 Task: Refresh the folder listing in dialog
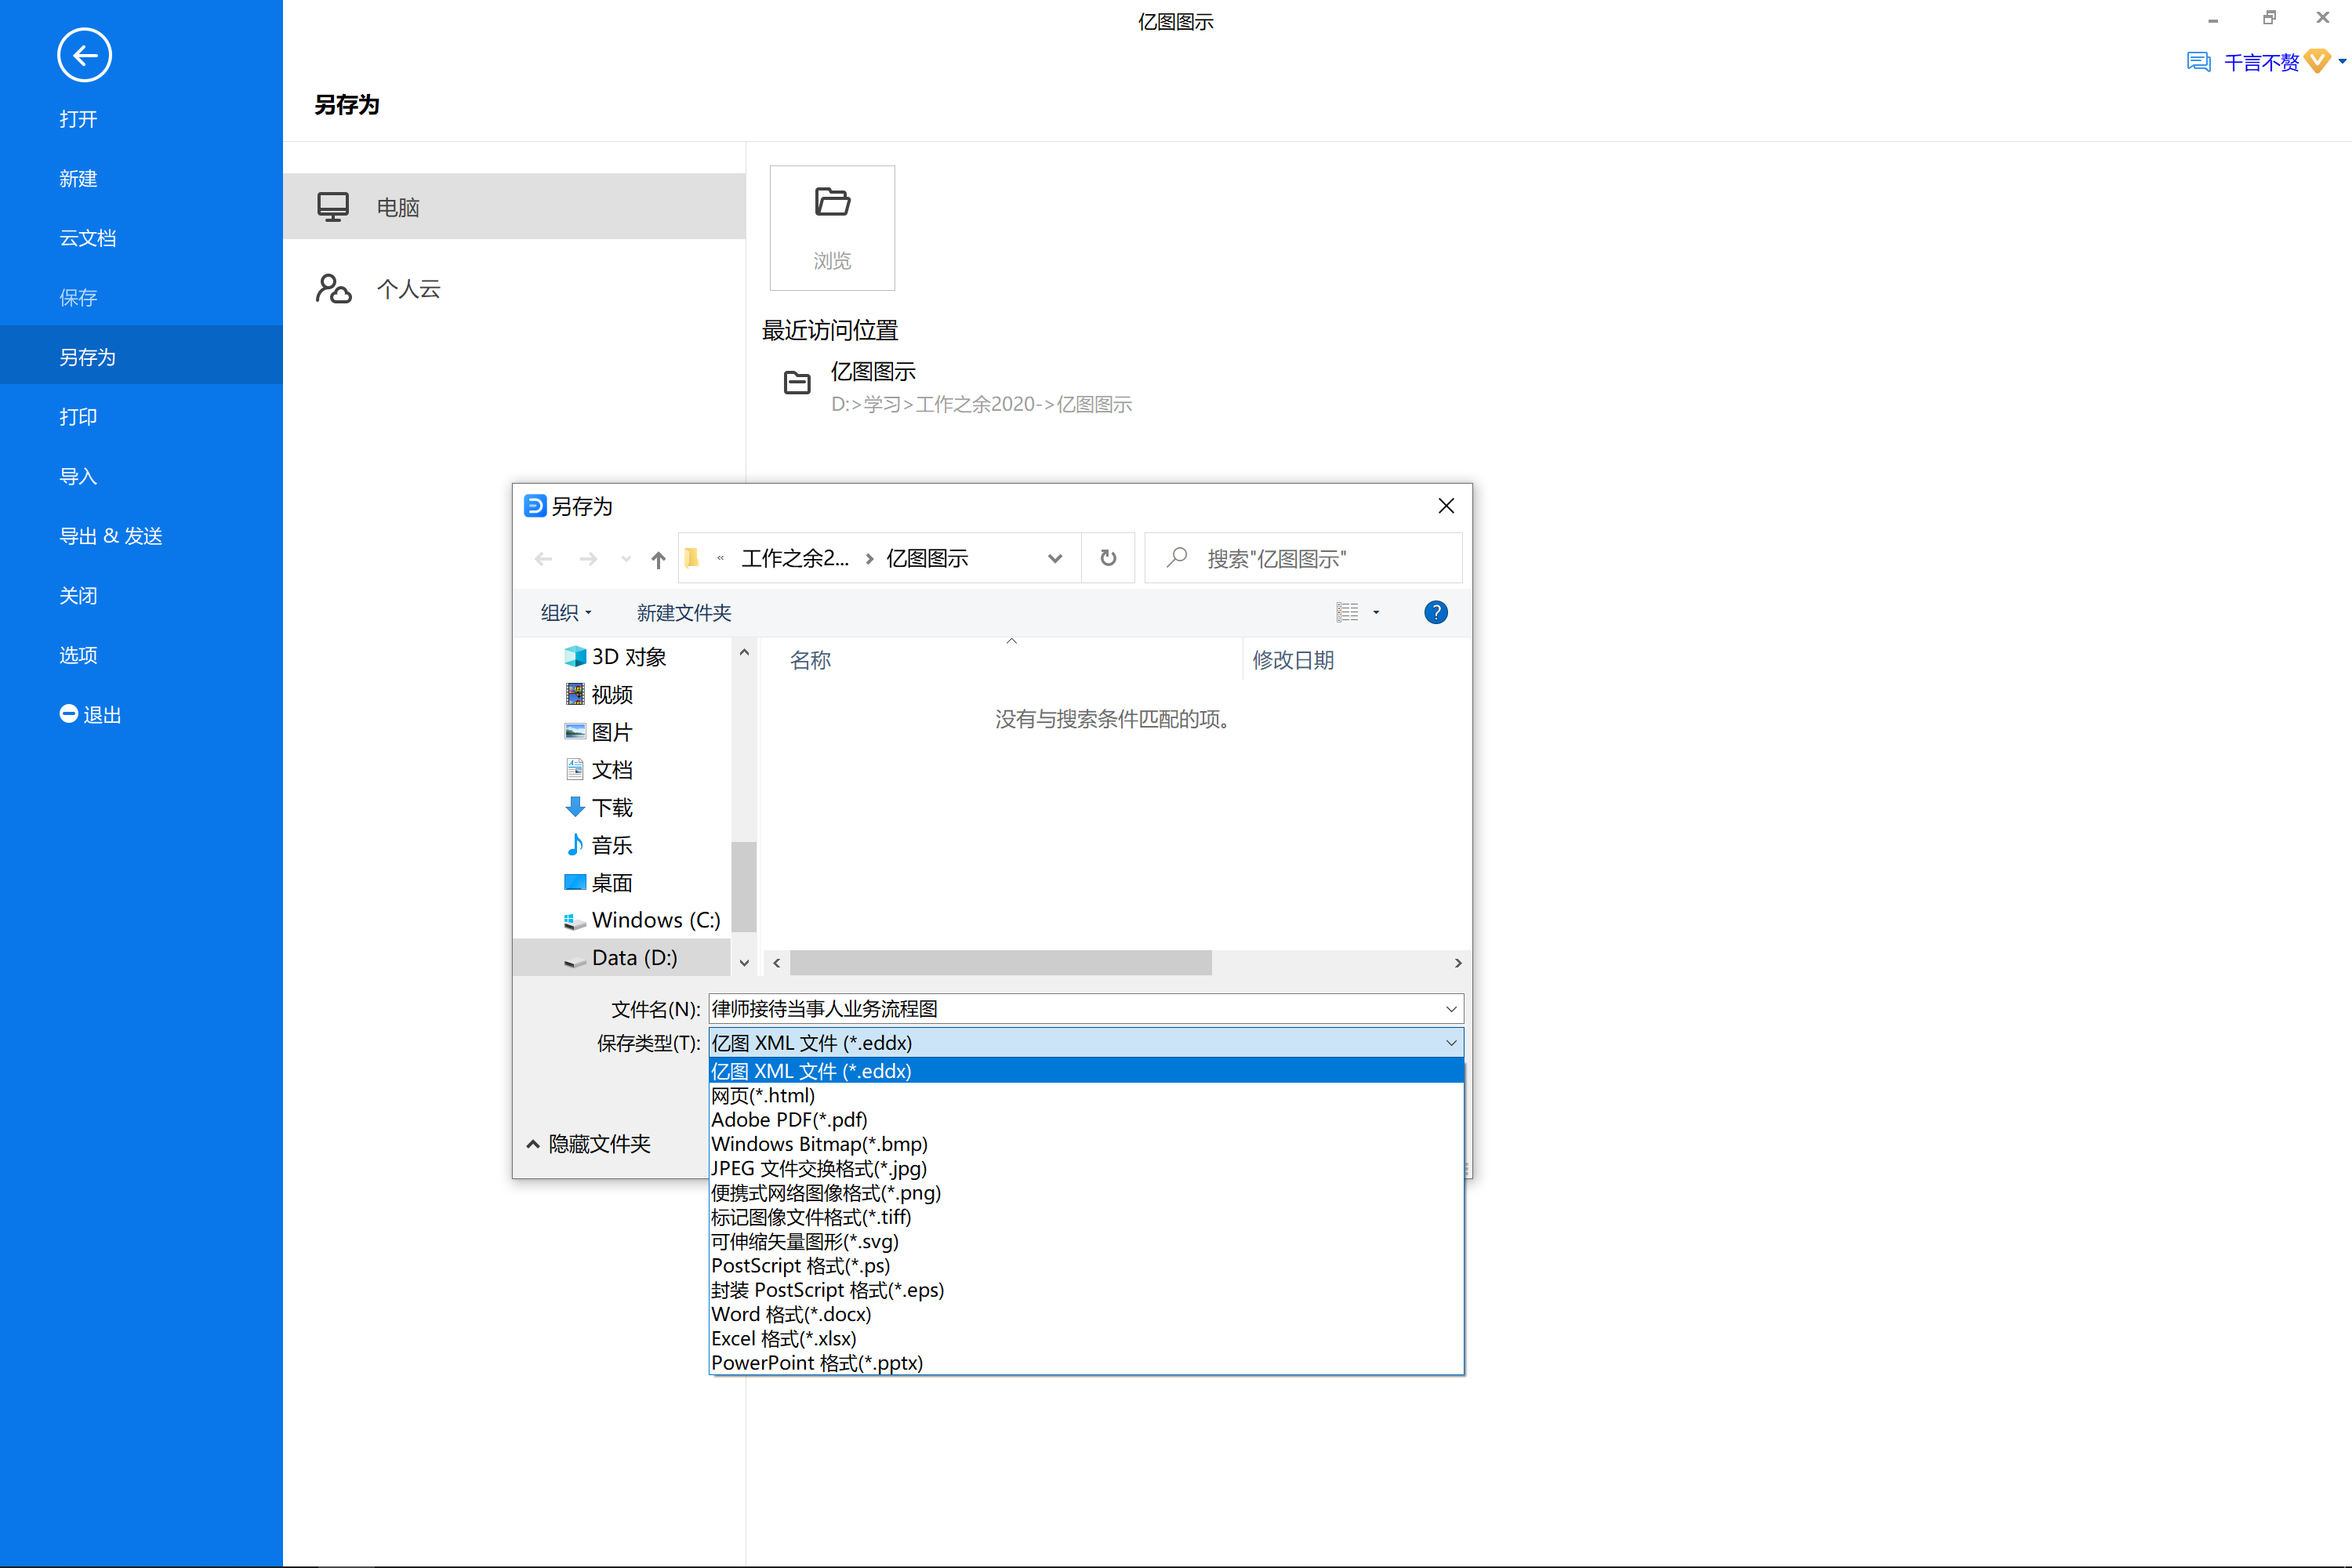coord(1108,558)
